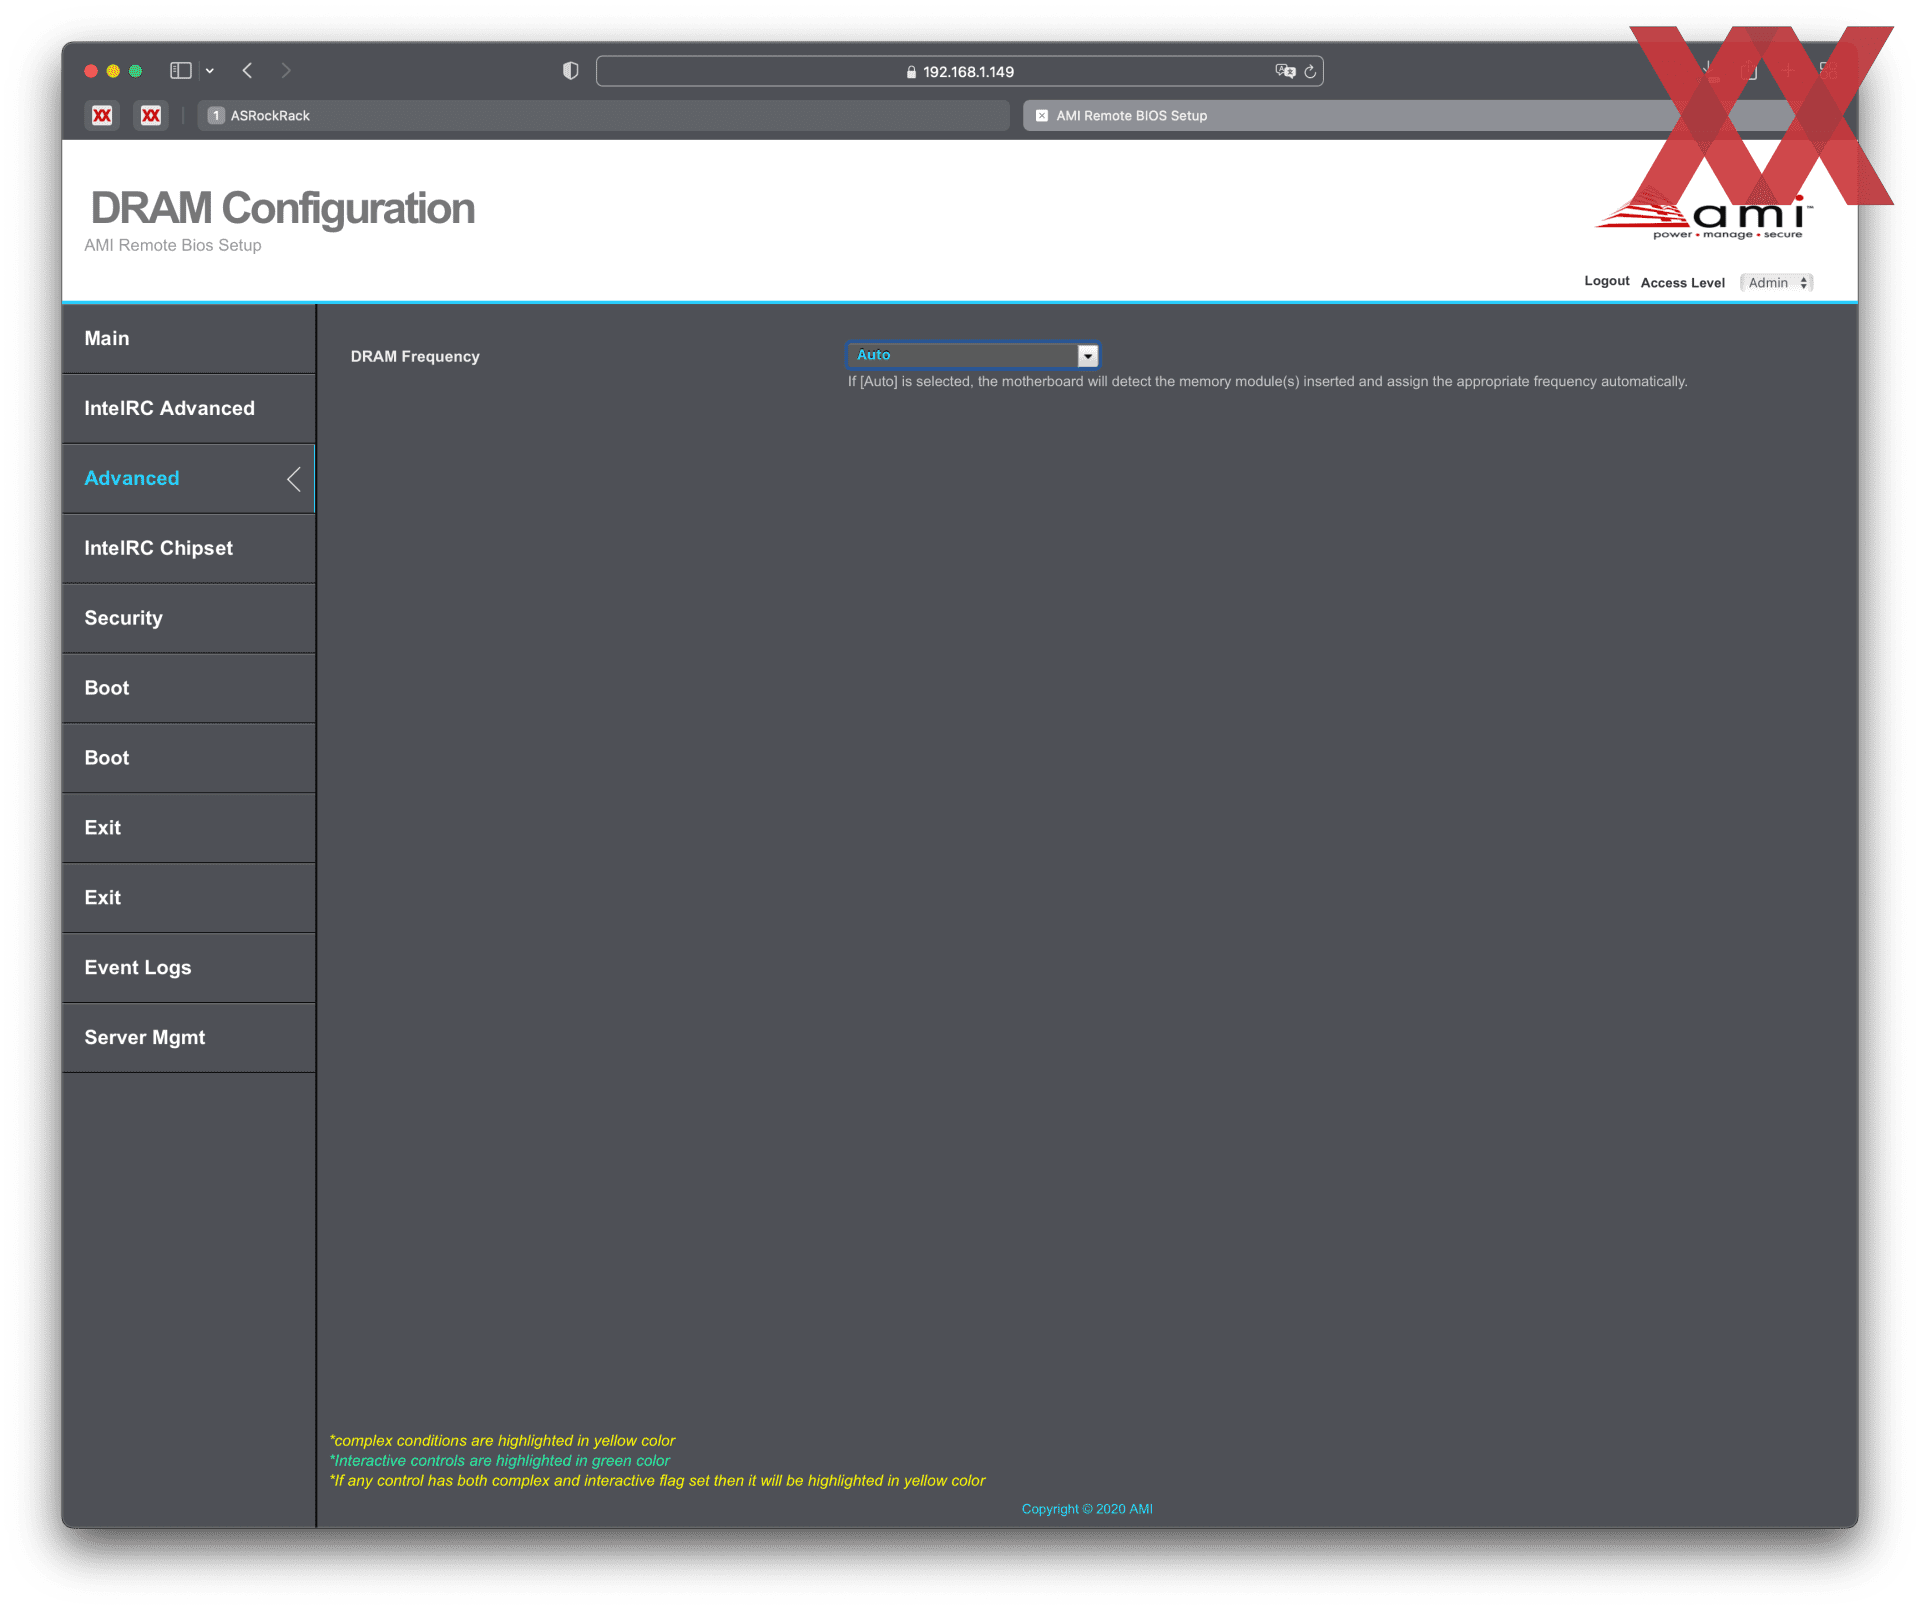
Task: Click the Interactive controls green footnote
Action: coord(499,1461)
